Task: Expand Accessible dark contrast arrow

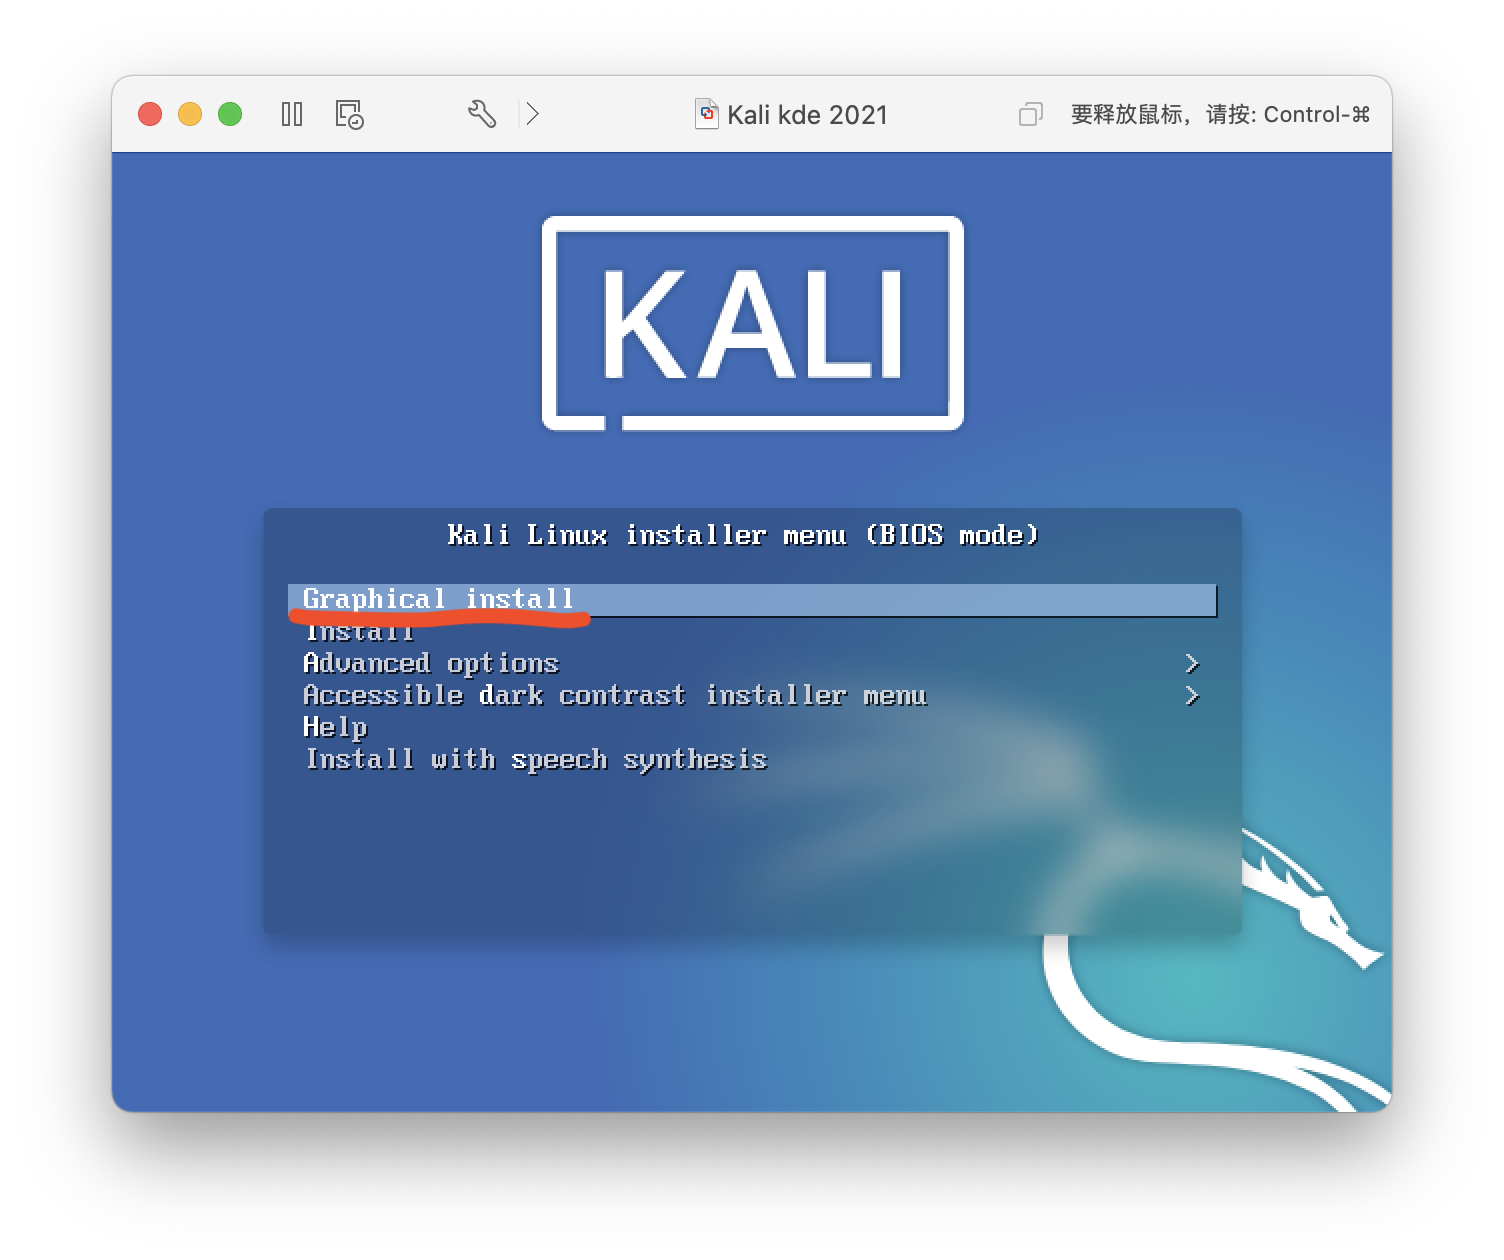Action: tap(1191, 695)
